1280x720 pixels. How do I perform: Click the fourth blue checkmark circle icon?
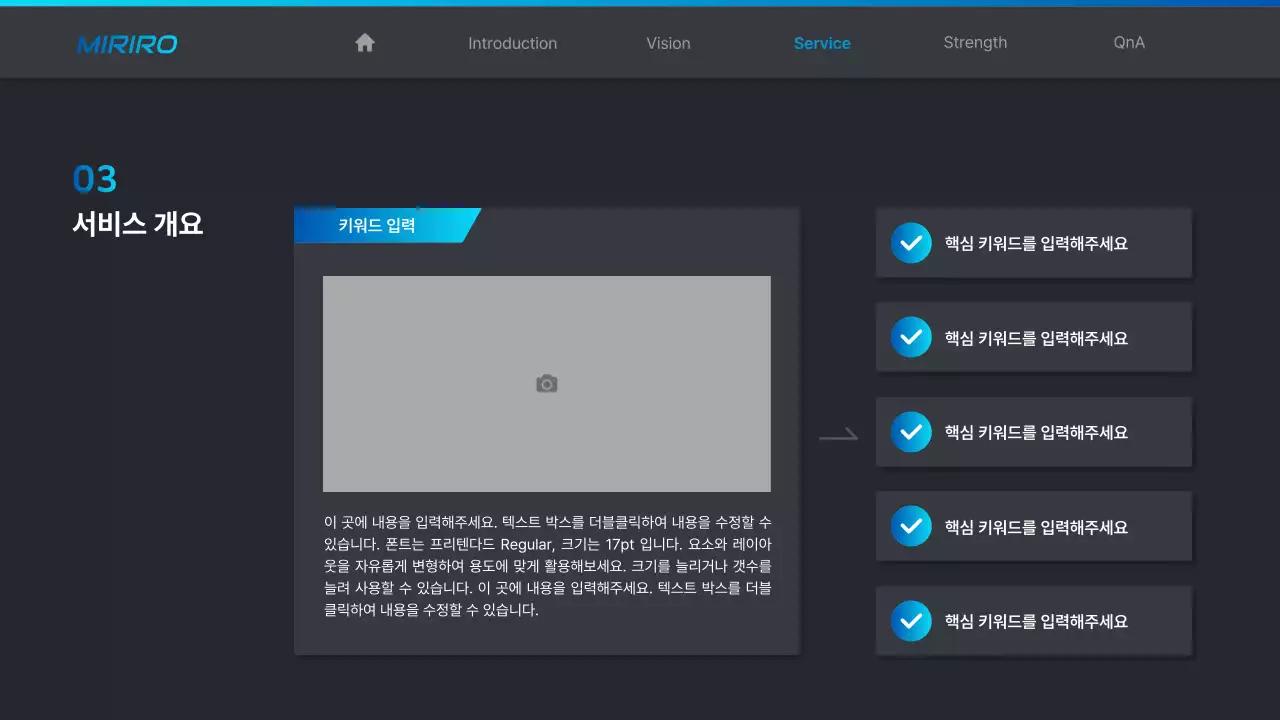[x=911, y=526]
